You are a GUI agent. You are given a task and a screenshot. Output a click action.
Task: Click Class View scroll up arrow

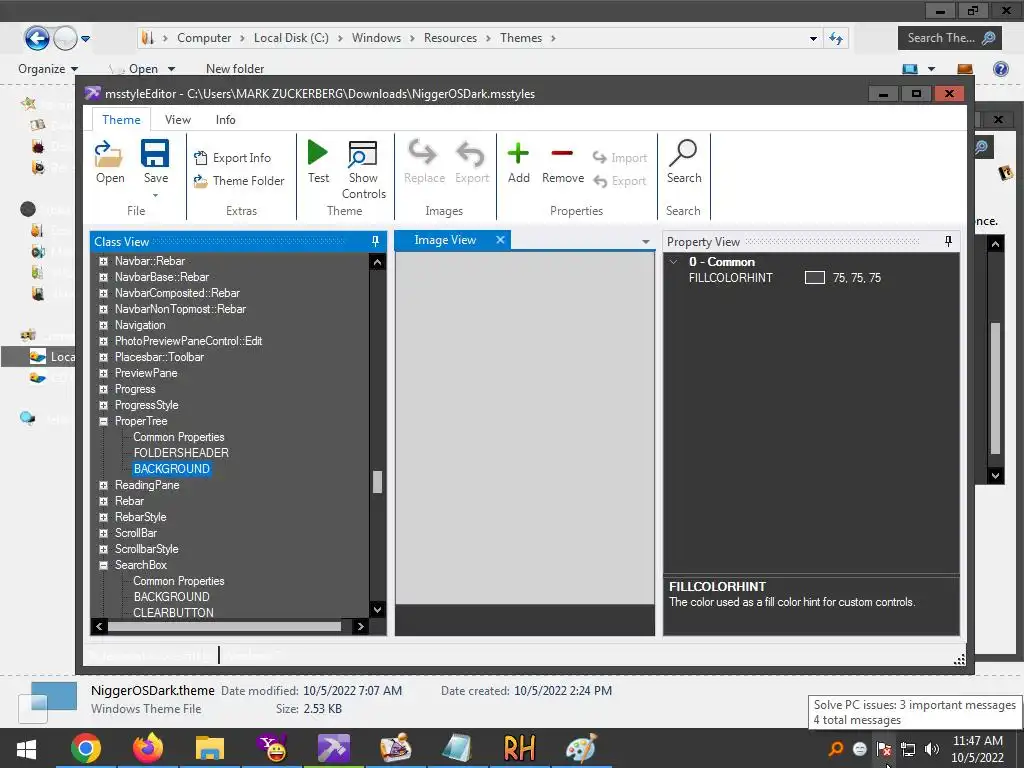[x=377, y=263]
